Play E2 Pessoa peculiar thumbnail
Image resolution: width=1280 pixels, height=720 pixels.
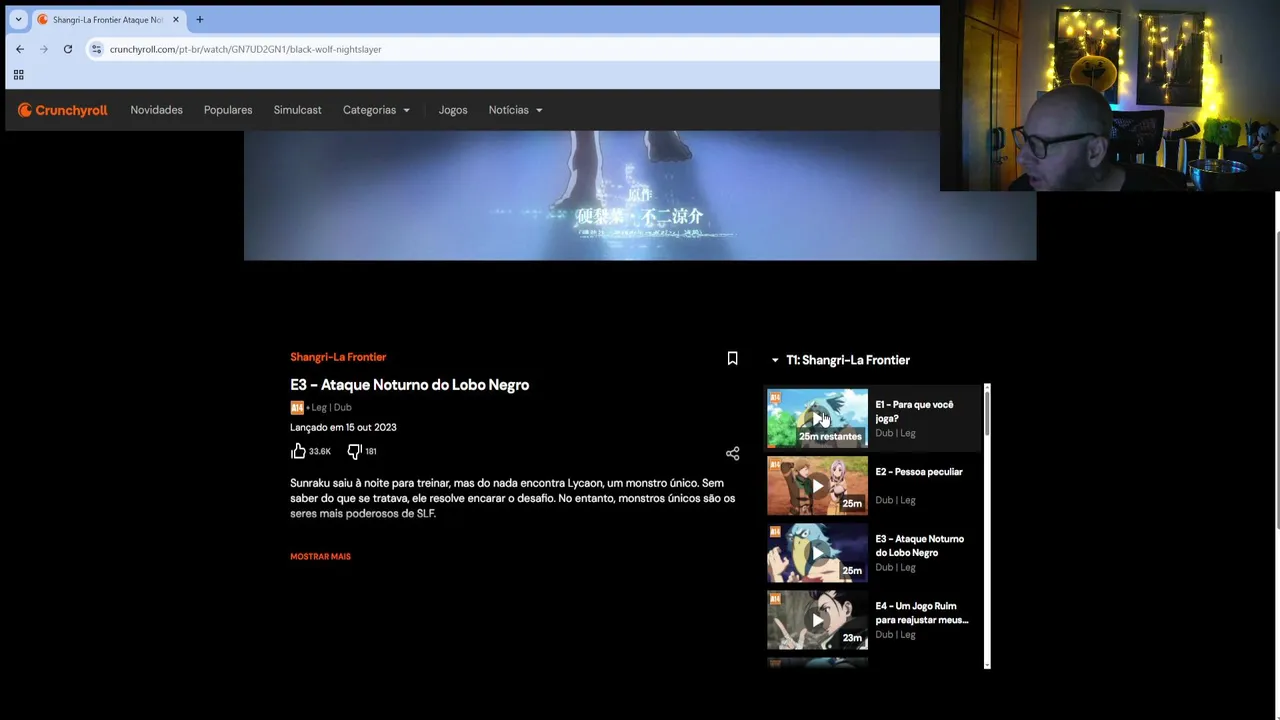(x=817, y=485)
